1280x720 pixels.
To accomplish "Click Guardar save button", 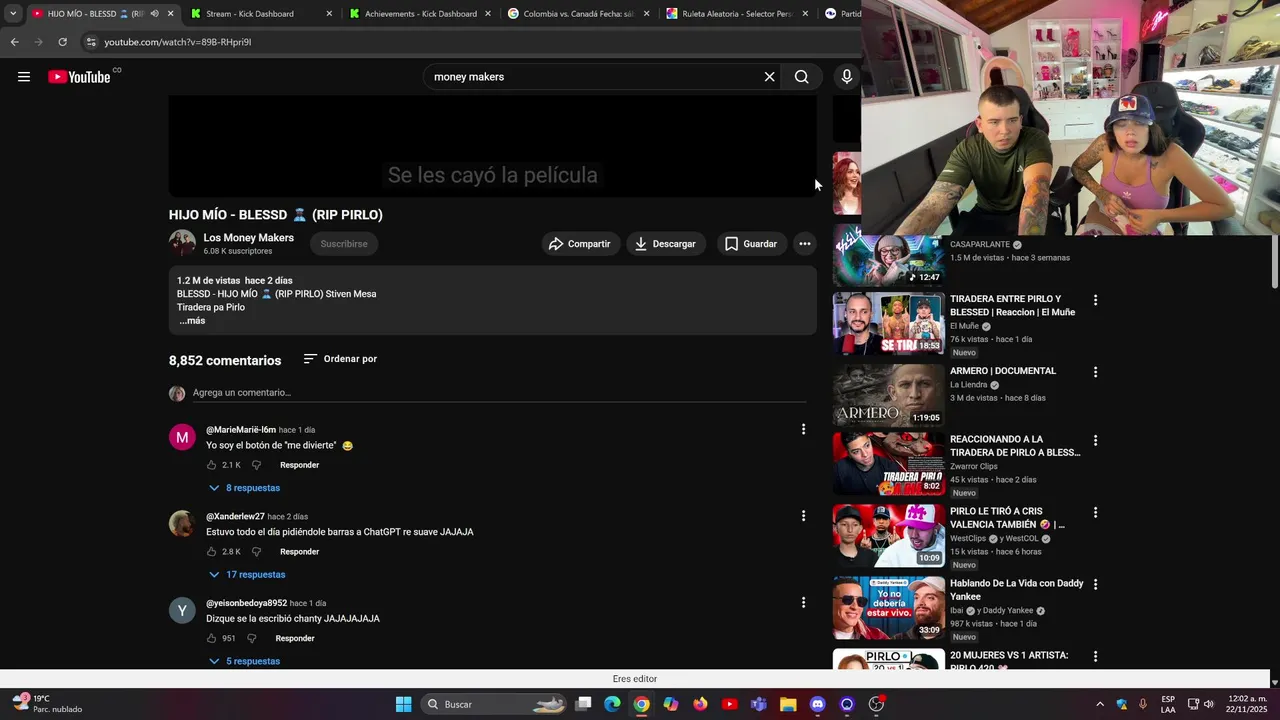I will point(751,244).
